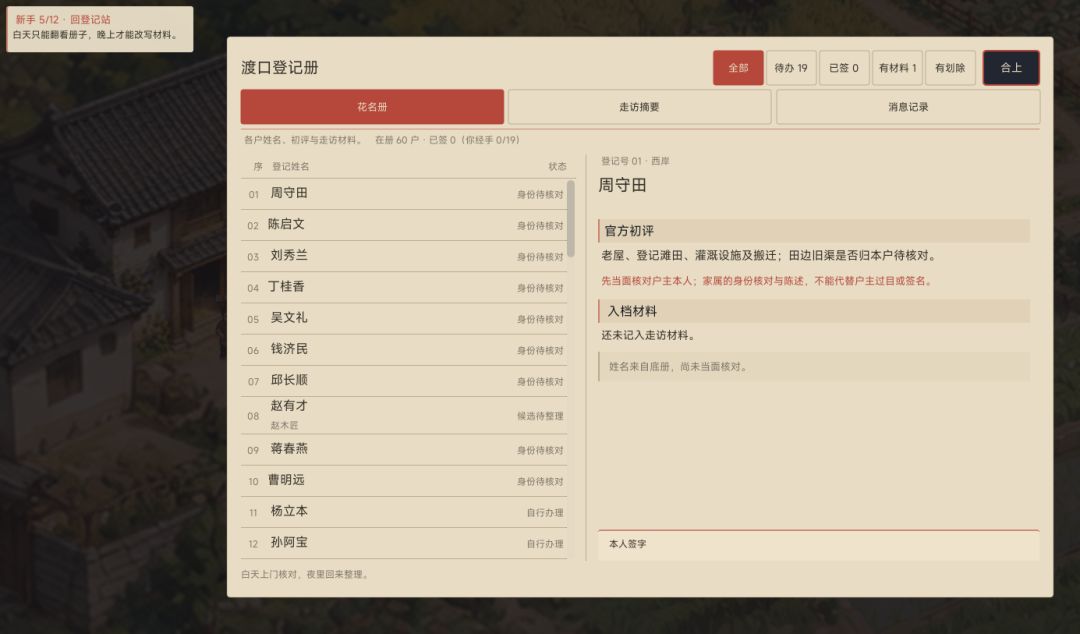This screenshot has width=1080, height=634.
Task: Click the 官方初评 section header
Action: 814,231
